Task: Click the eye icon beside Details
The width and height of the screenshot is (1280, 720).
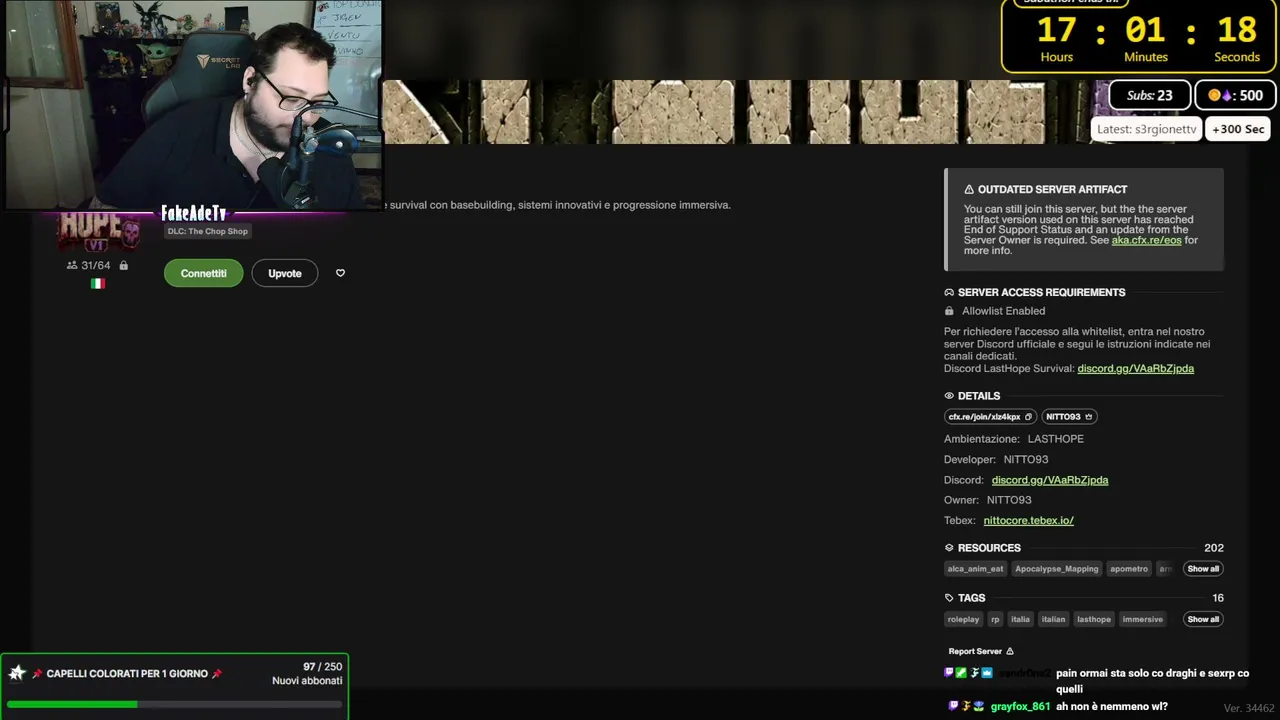Action: pyautogui.click(x=949, y=396)
